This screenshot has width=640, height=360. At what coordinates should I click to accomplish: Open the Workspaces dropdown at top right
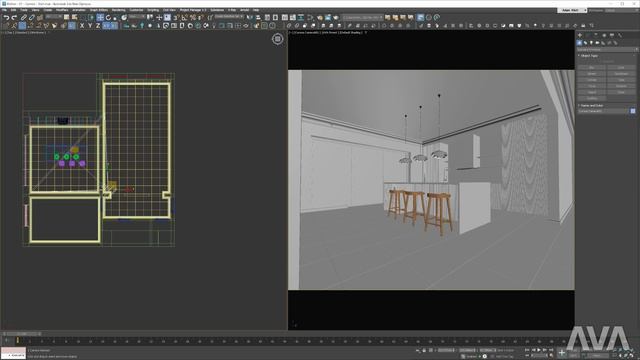622,10
